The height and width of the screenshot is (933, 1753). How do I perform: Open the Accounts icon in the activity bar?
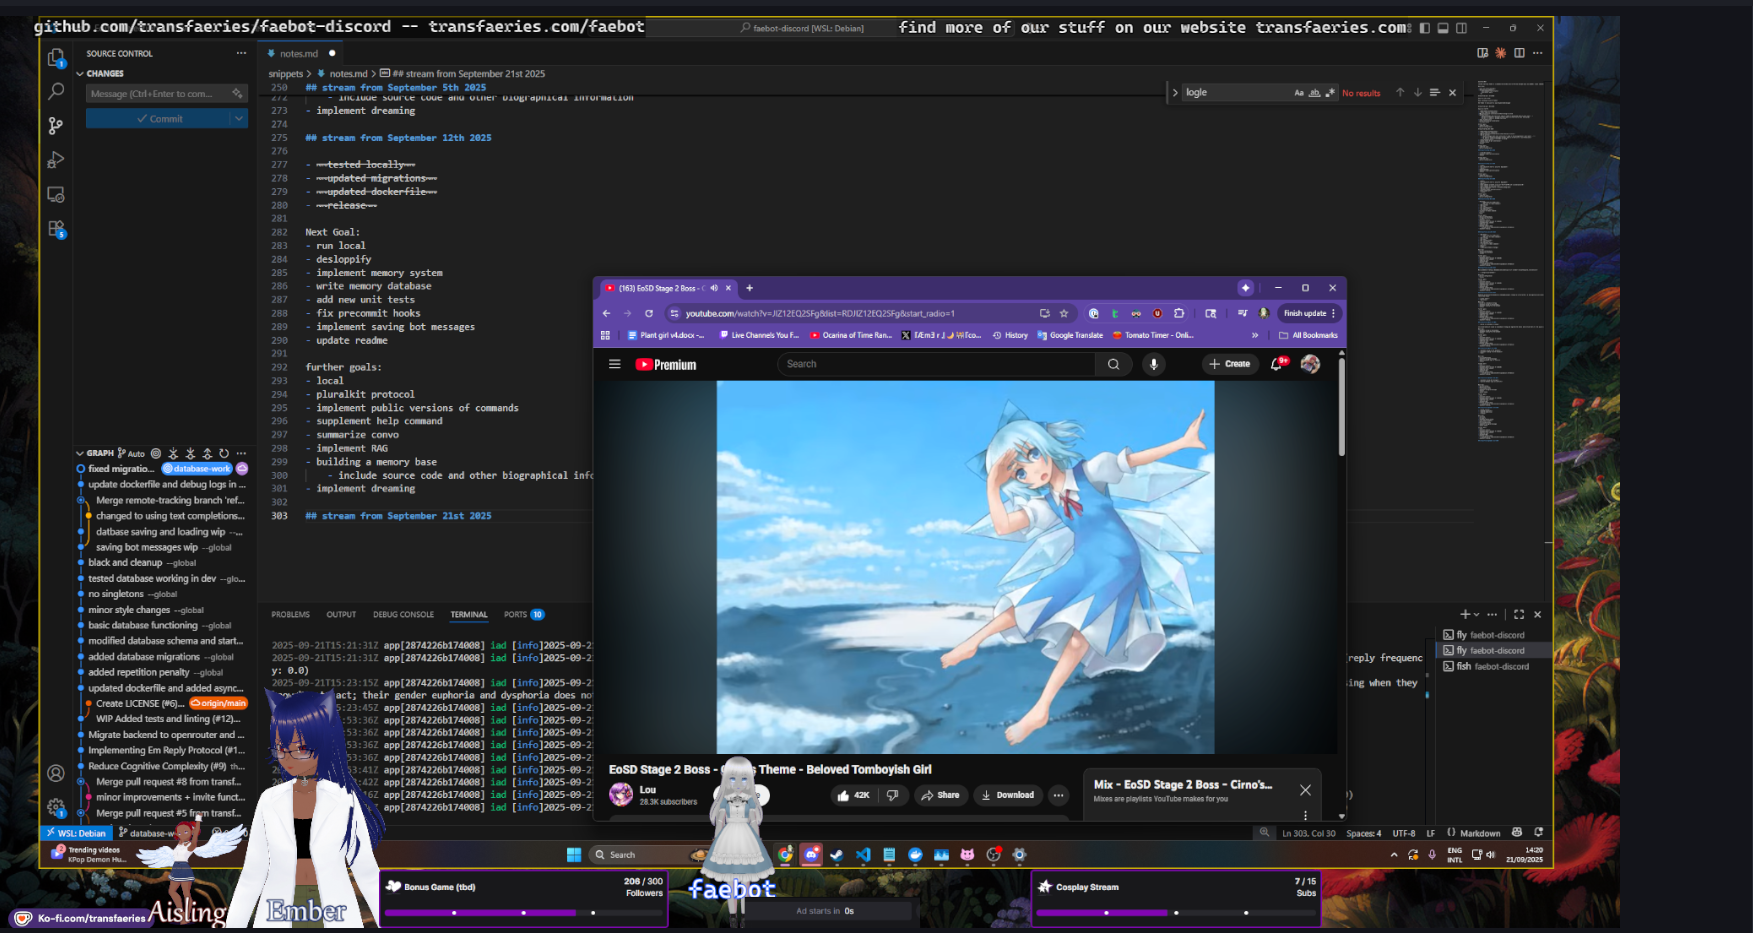pos(56,773)
